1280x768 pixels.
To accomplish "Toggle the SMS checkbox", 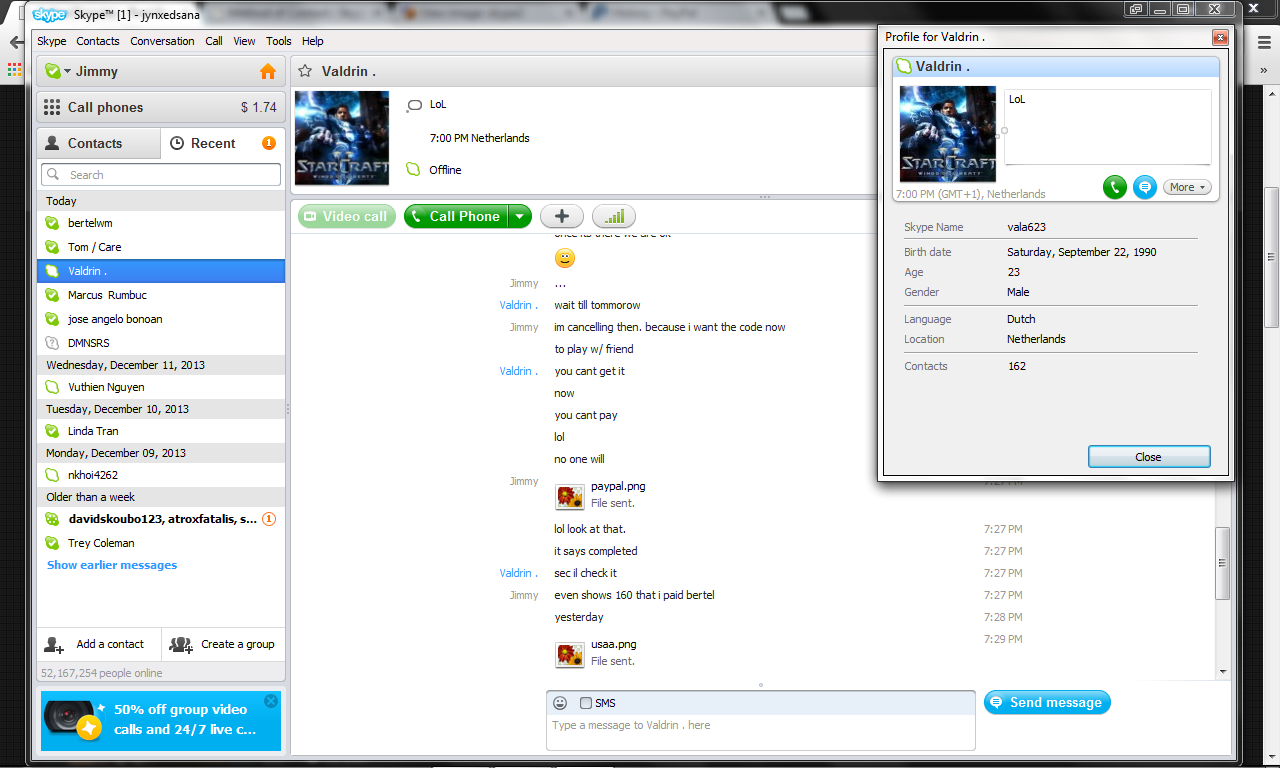I will click(x=586, y=703).
